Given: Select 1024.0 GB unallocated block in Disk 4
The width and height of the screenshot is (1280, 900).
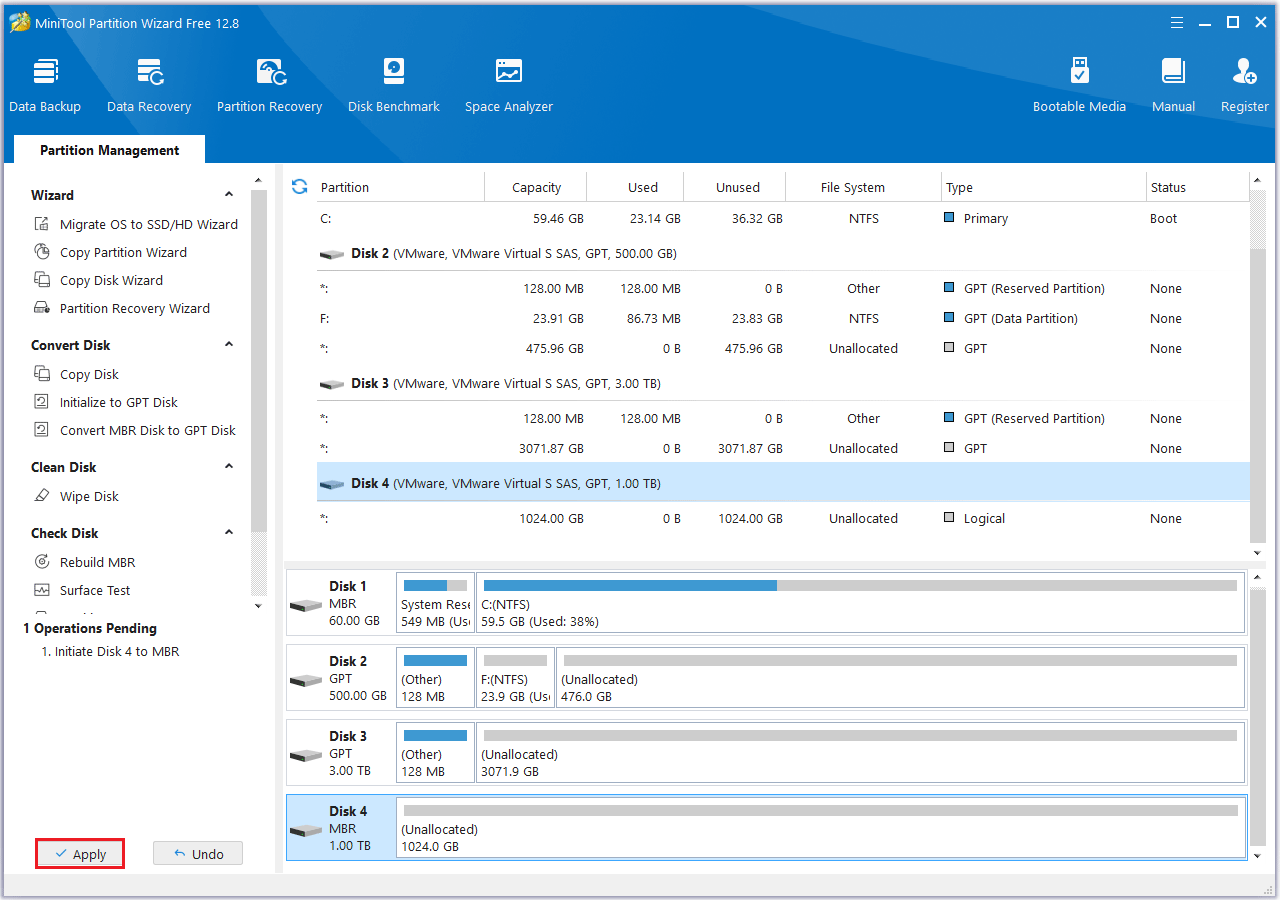Looking at the screenshot, I should tap(820, 828).
